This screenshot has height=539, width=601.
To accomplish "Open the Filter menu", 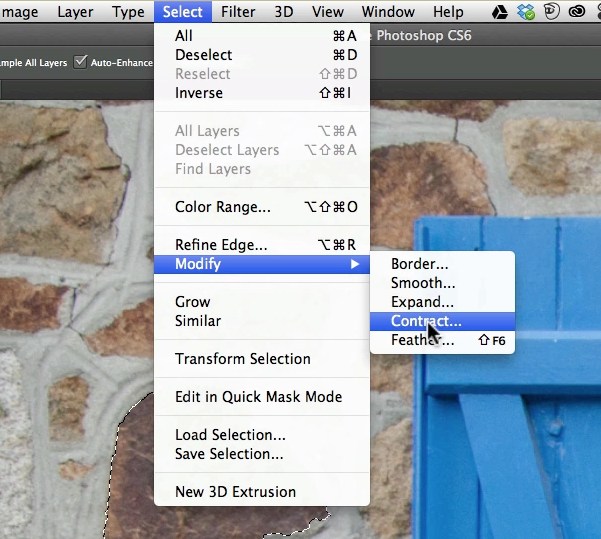I will pyautogui.click(x=237, y=12).
